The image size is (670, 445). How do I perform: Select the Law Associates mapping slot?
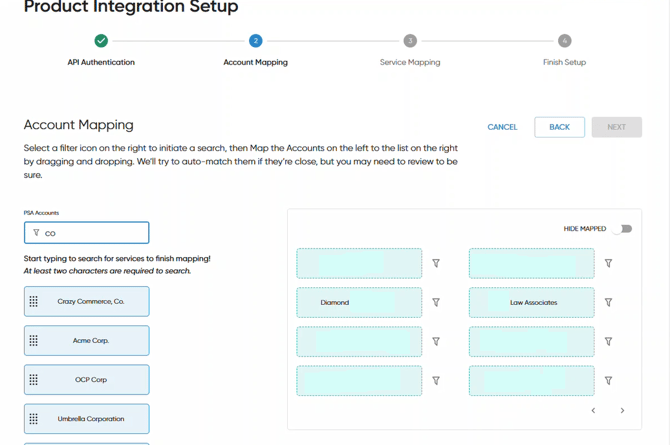(531, 303)
